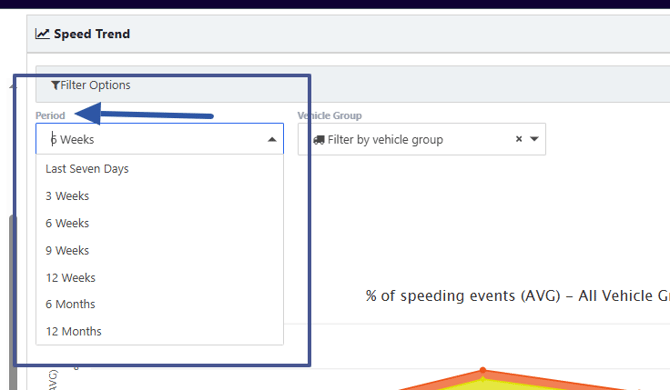Choose 6 Weeks from the period list
The height and width of the screenshot is (390, 670).
click(x=159, y=223)
